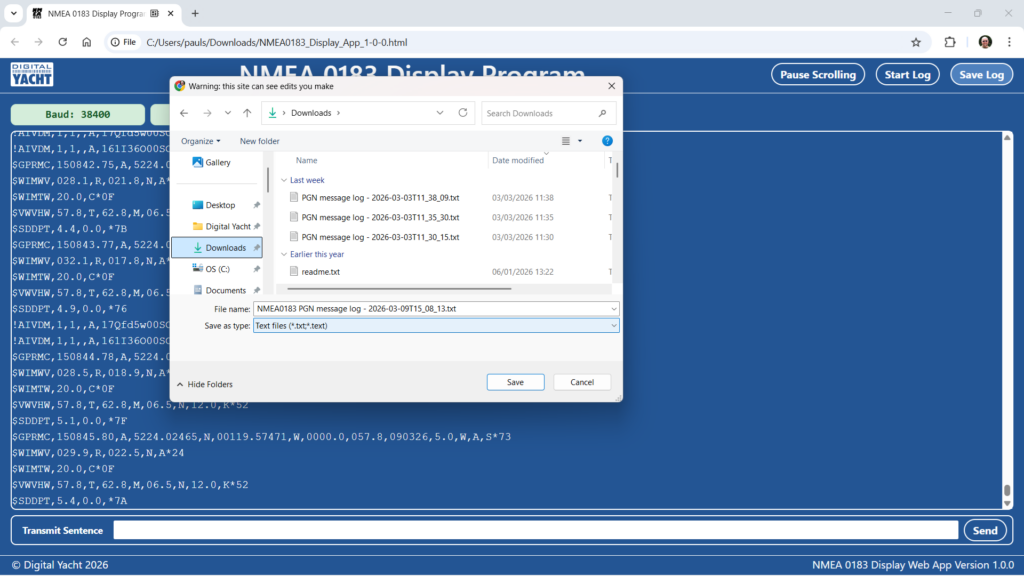1024x576 pixels.
Task: Open the browser Extensions puzzle icon
Action: click(x=950, y=42)
